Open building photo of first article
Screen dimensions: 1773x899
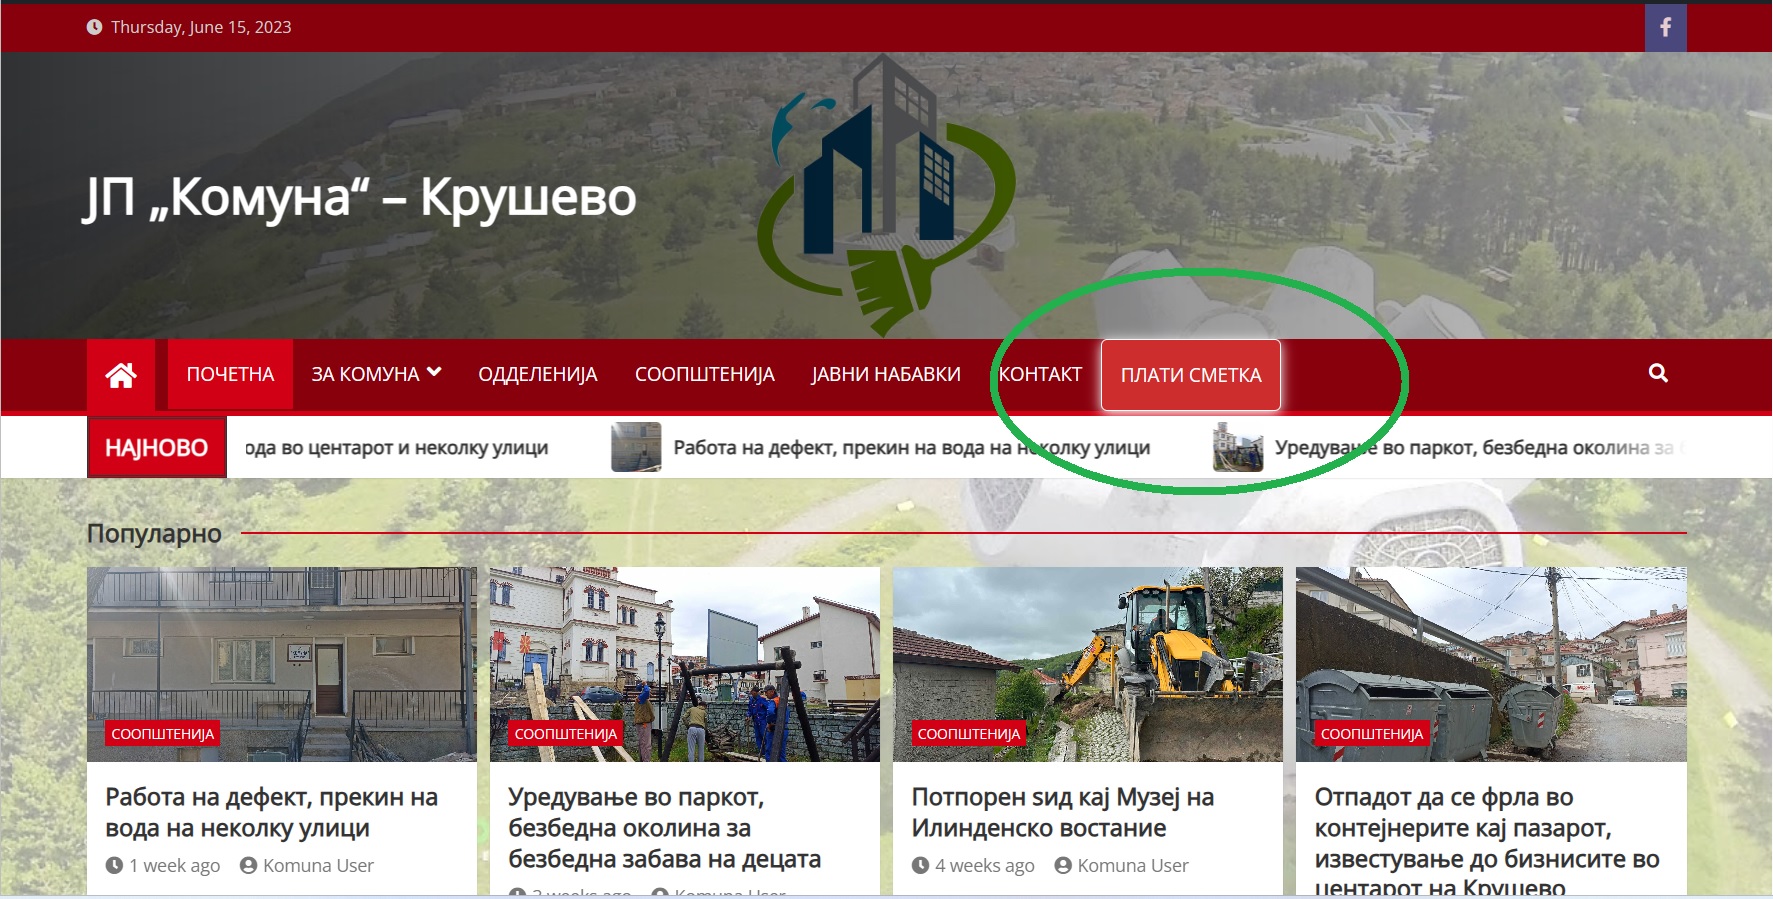pyautogui.click(x=282, y=664)
